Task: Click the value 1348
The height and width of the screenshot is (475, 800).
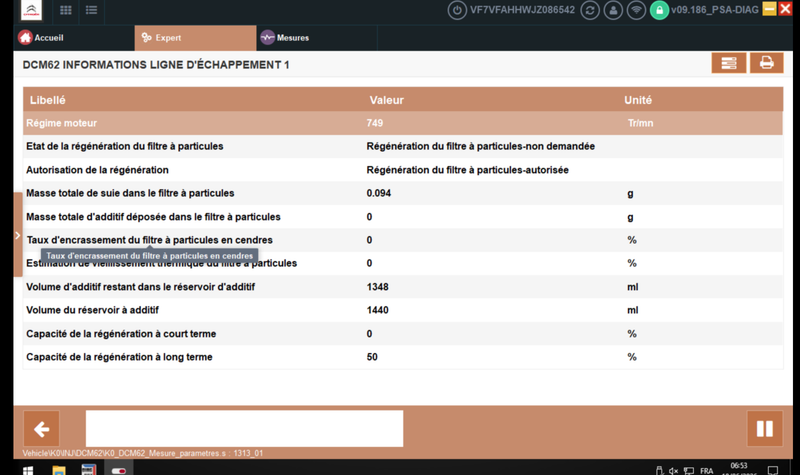Action: (x=378, y=287)
